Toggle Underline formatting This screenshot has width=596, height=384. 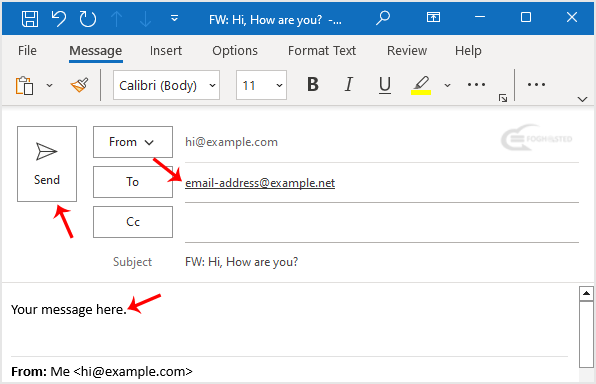tap(385, 85)
